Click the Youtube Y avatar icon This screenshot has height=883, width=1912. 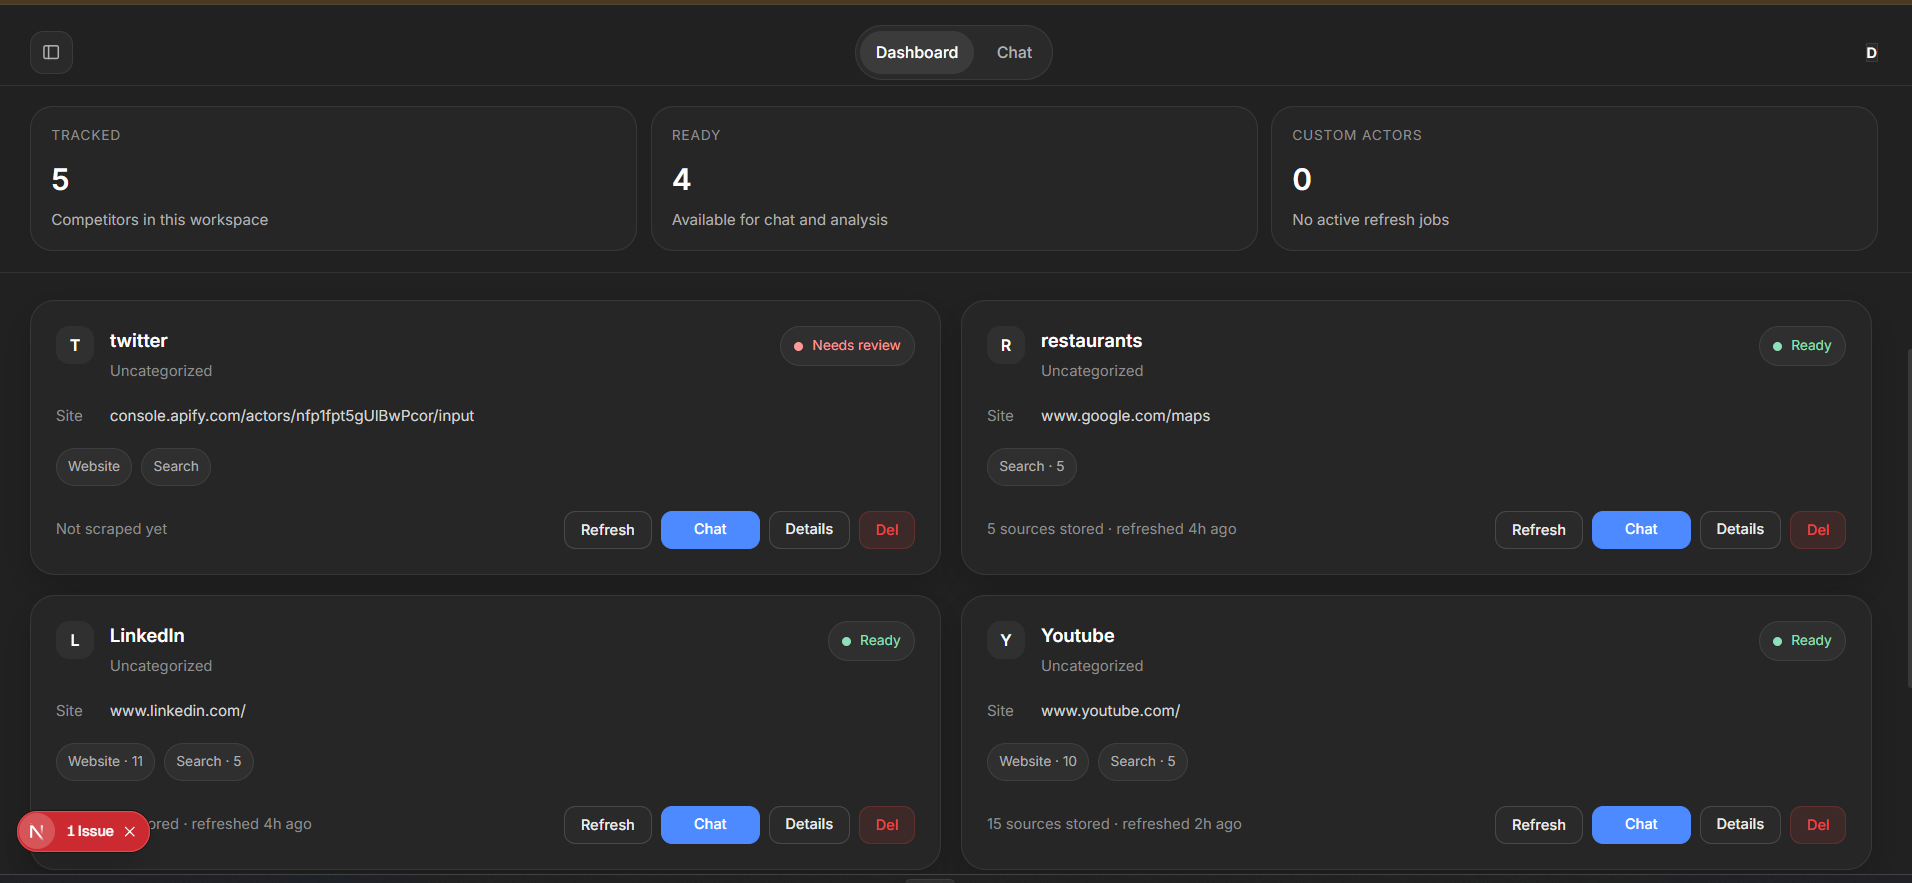tap(1006, 640)
